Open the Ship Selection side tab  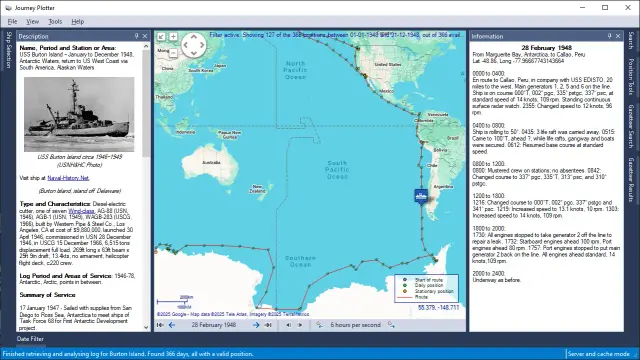(9, 50)
